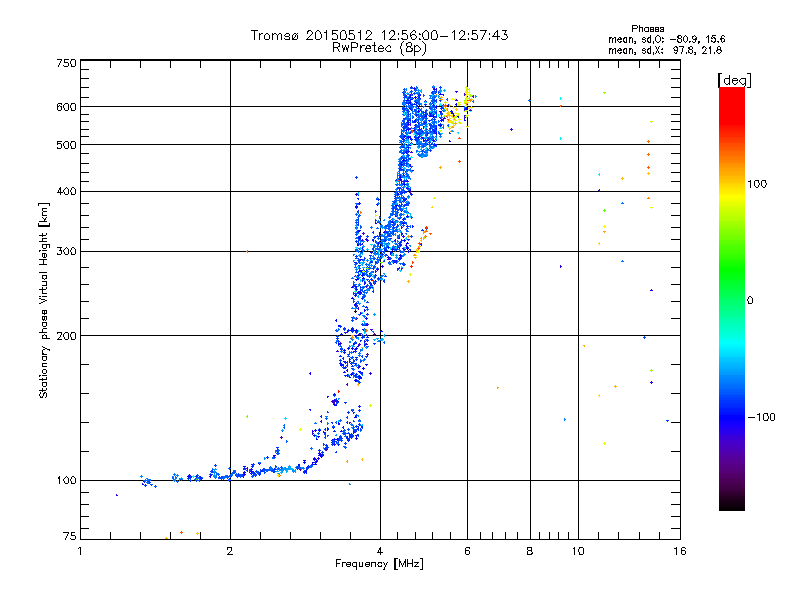Click the colorbar tick label "100"
Viewport: 800px width, 600px height.
(x=757, y=184)
